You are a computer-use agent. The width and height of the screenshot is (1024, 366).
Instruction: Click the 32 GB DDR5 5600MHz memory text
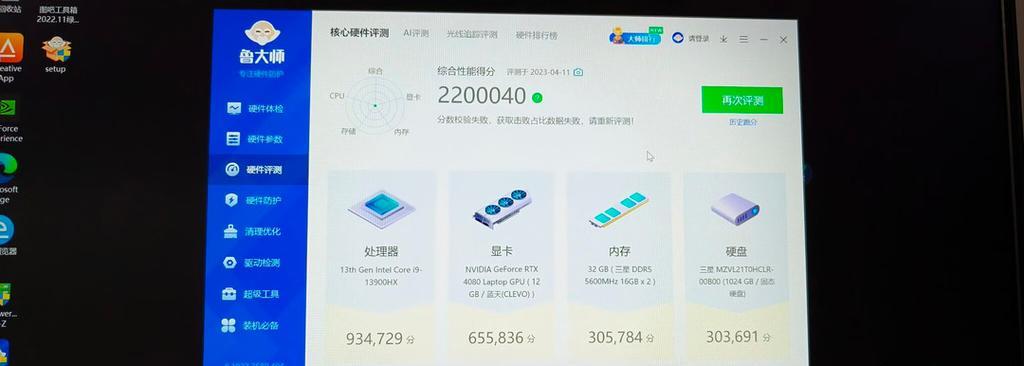[620, 275]
